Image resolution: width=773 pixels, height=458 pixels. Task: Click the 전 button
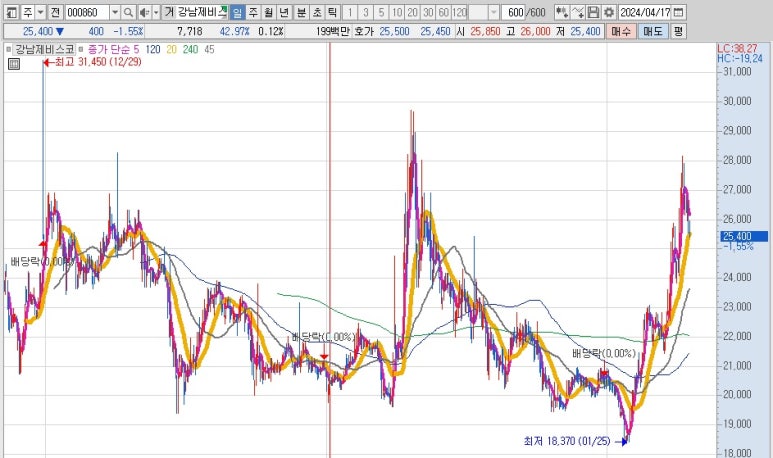(55, 12)
